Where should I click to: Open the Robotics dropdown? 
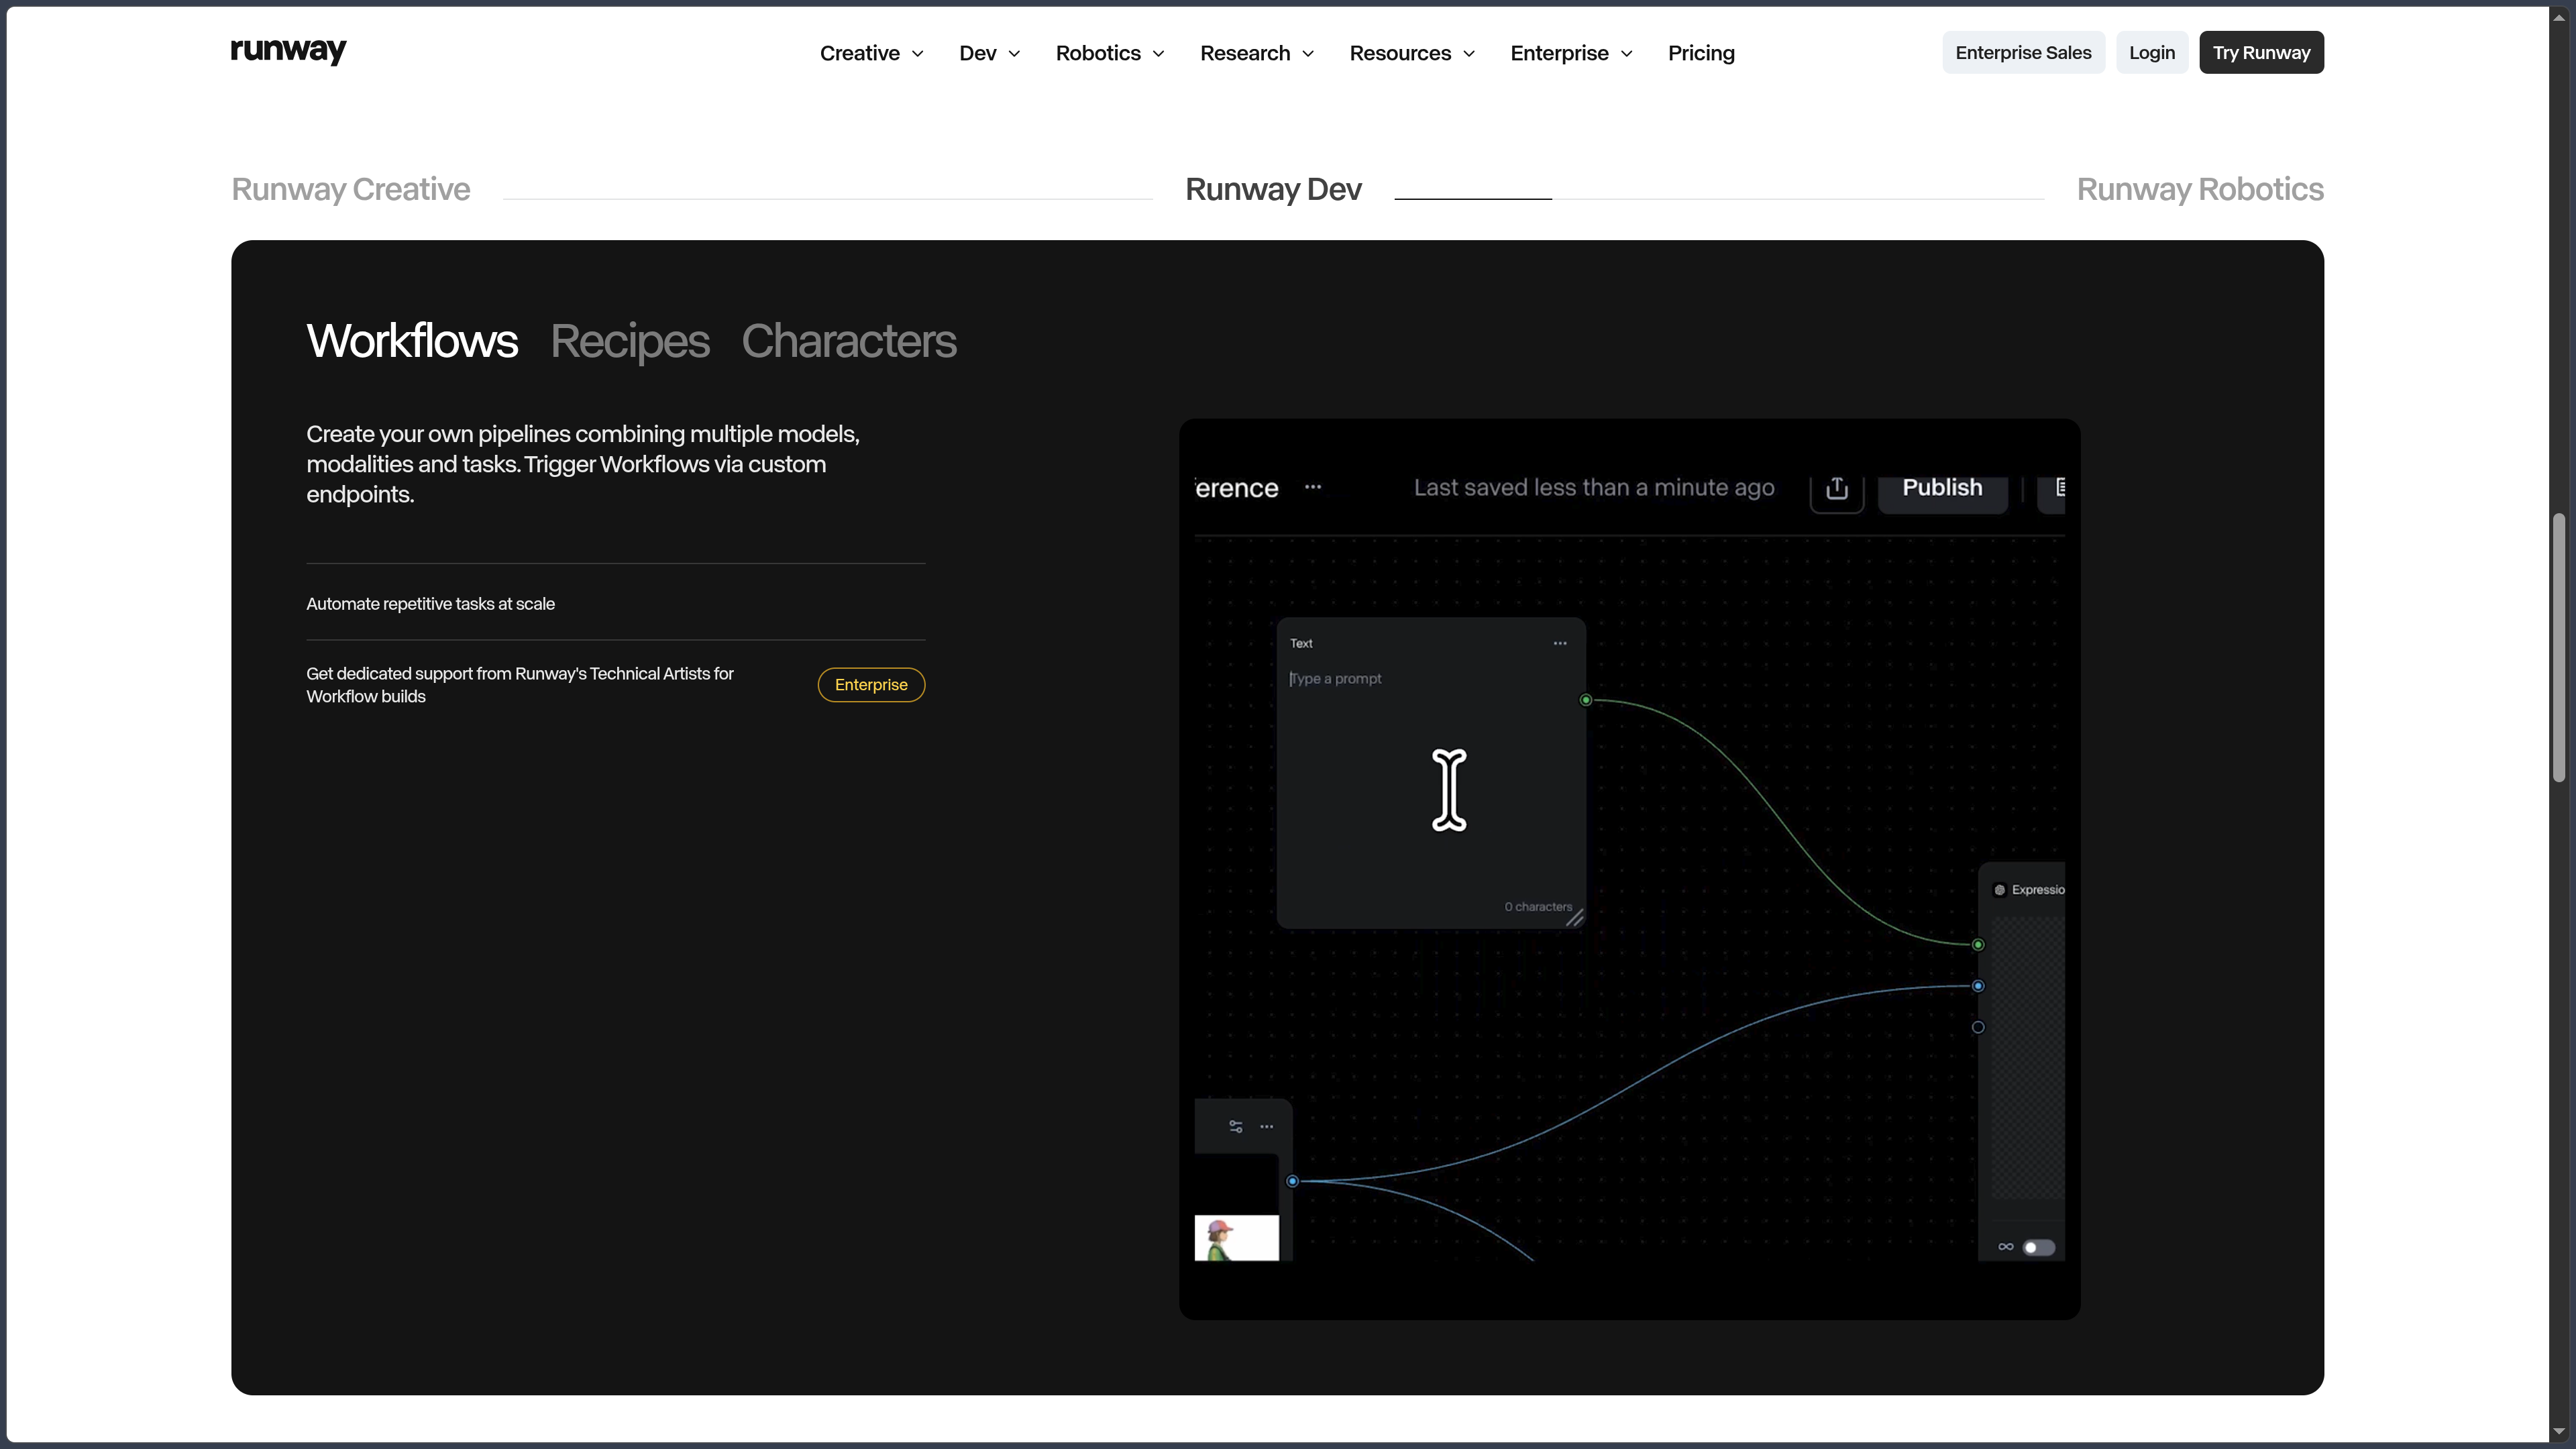click(1110, 53)
